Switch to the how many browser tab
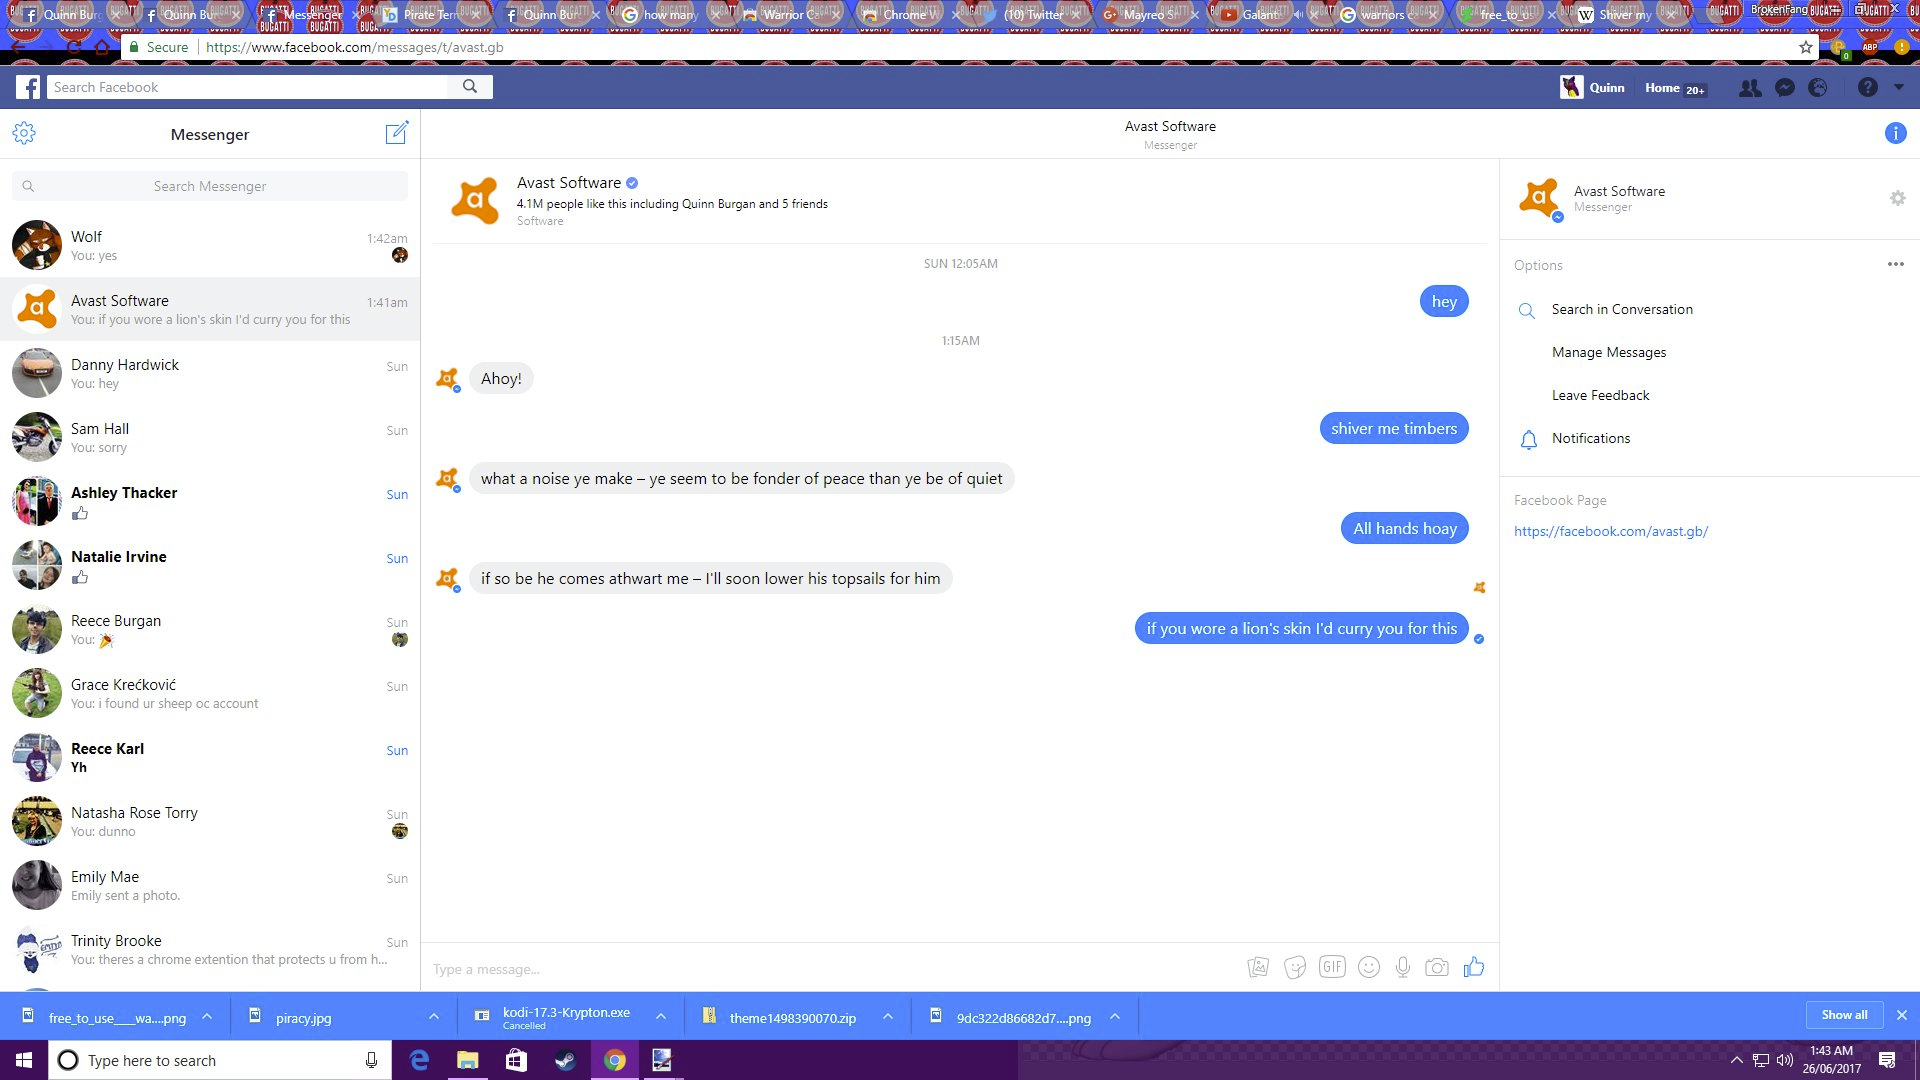The width and height of the screenshot is (1920, 1080). click(670, 15)
